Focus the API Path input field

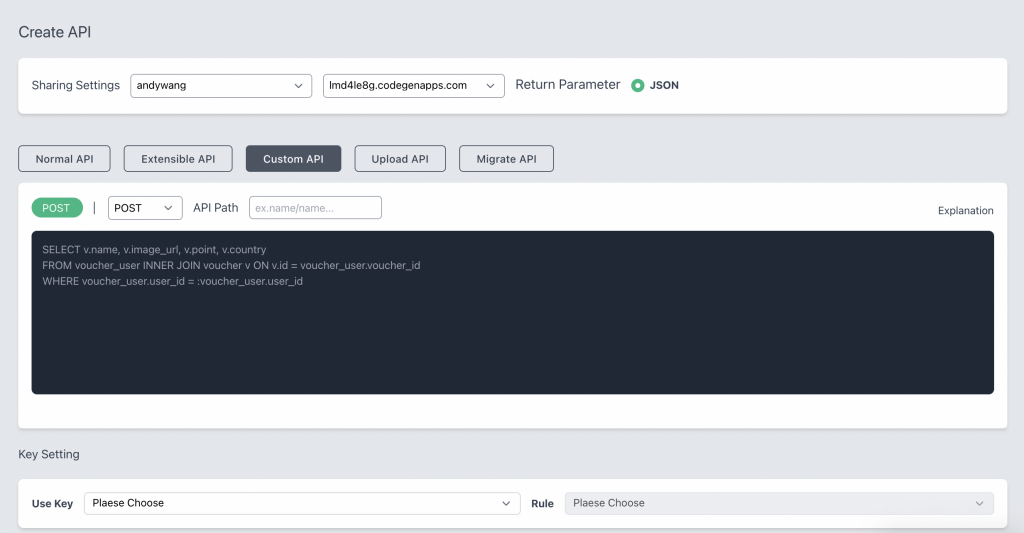(315, 208)
